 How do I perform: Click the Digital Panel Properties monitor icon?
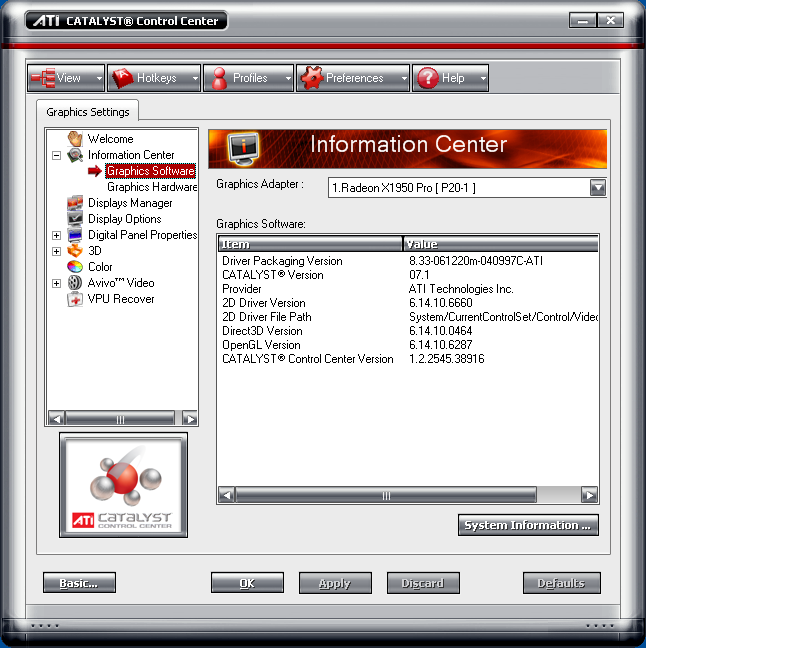click(x=75, y=235)
